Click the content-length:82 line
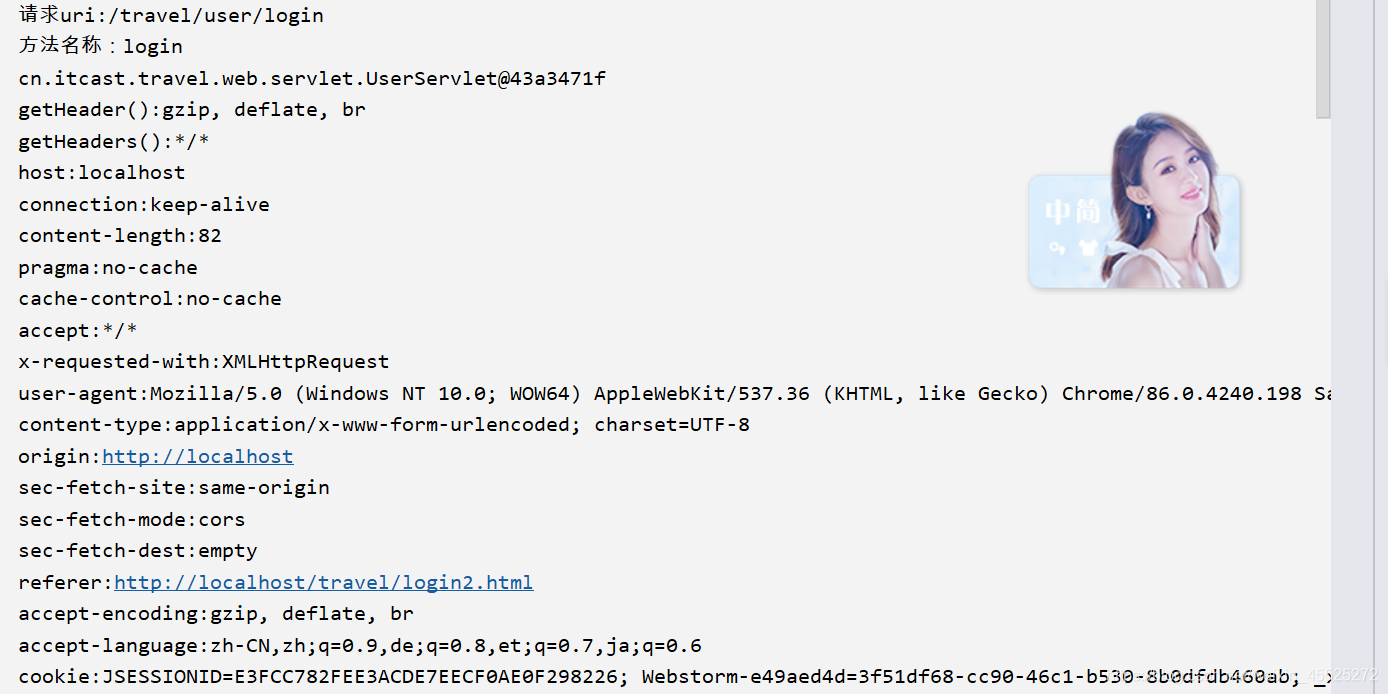 (120, 236)
